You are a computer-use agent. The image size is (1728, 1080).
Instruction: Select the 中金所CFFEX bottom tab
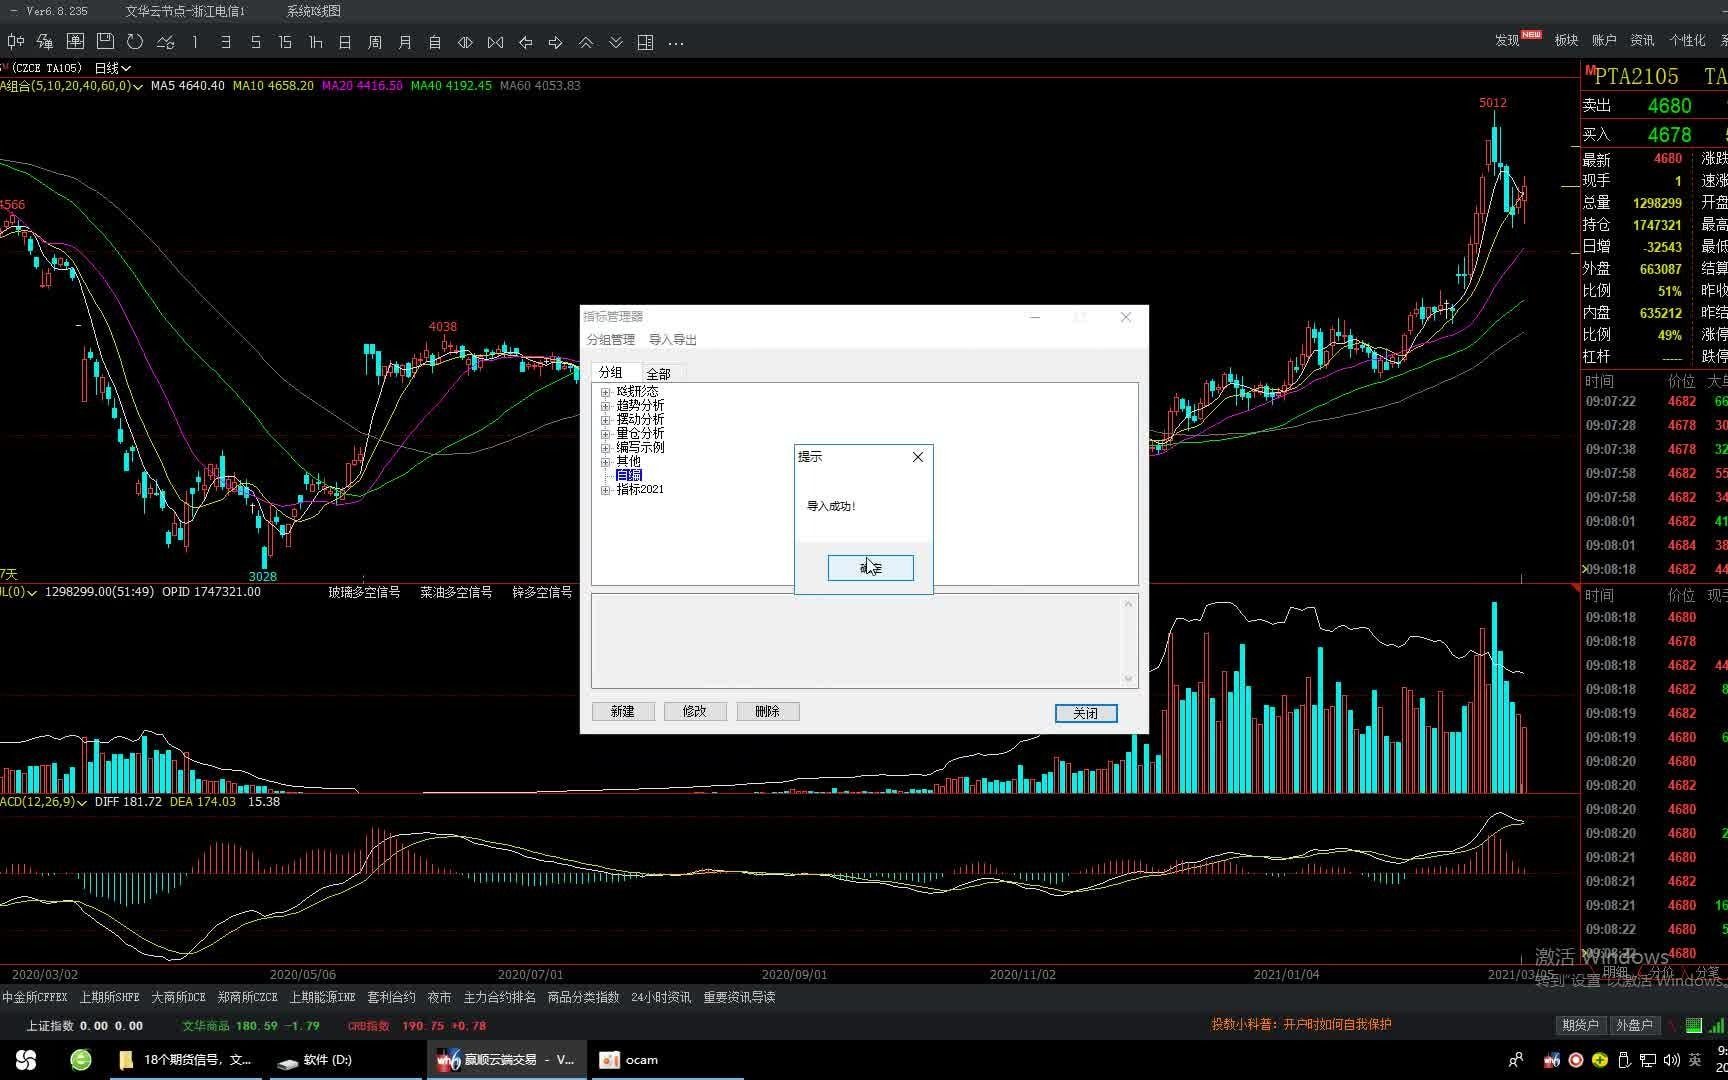[x=35, y=997]
